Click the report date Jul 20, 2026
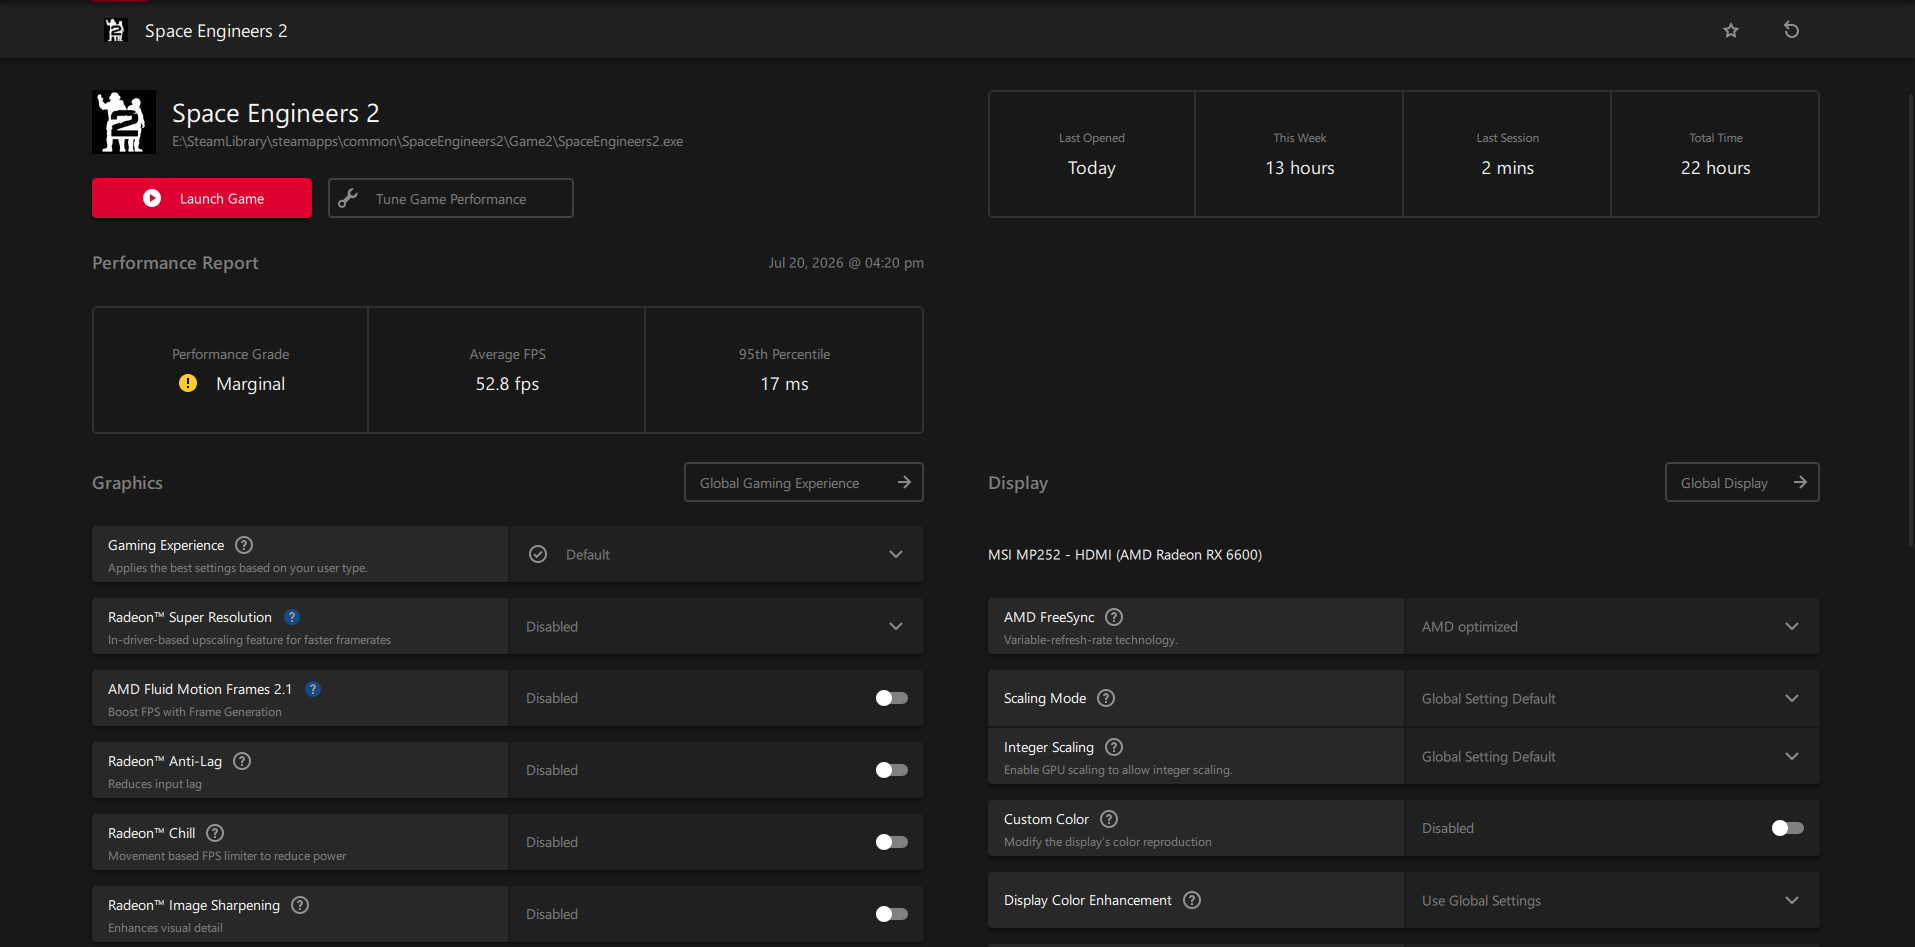1915x947 pixels. (x=846, y=263)
